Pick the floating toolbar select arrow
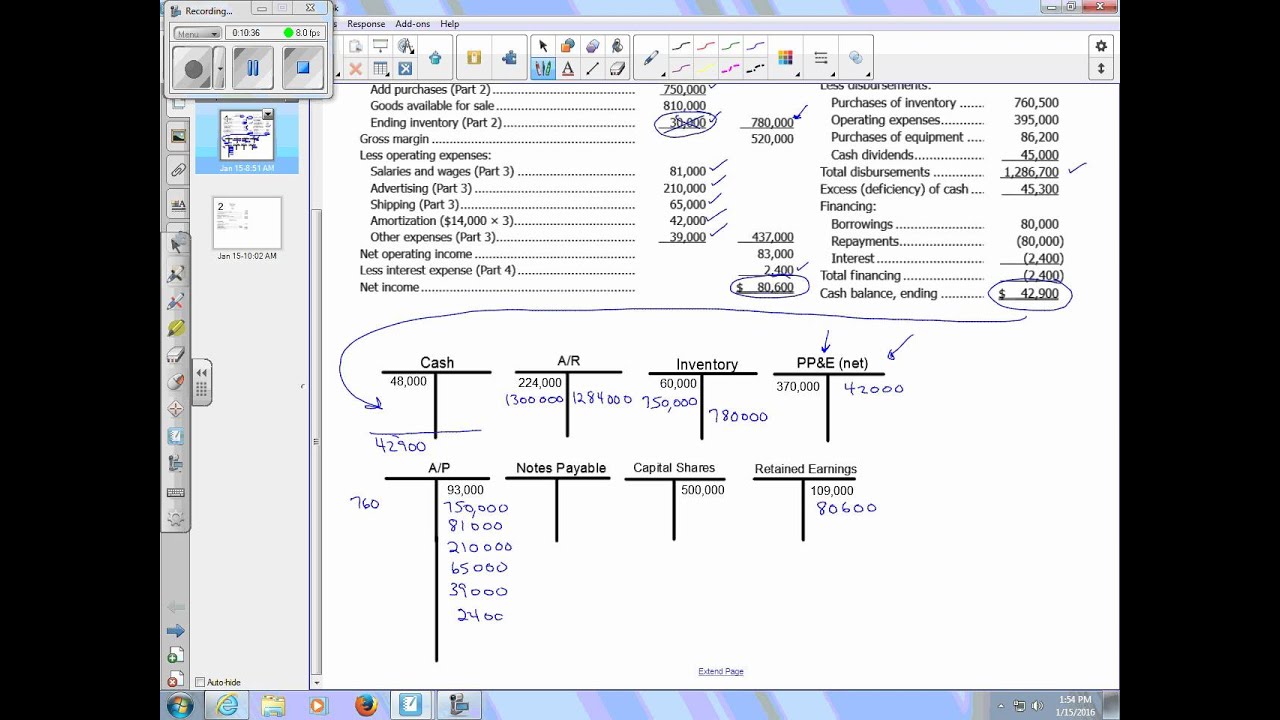The width and height of the screenshot is (1280, 720). [x=176, y=245]
